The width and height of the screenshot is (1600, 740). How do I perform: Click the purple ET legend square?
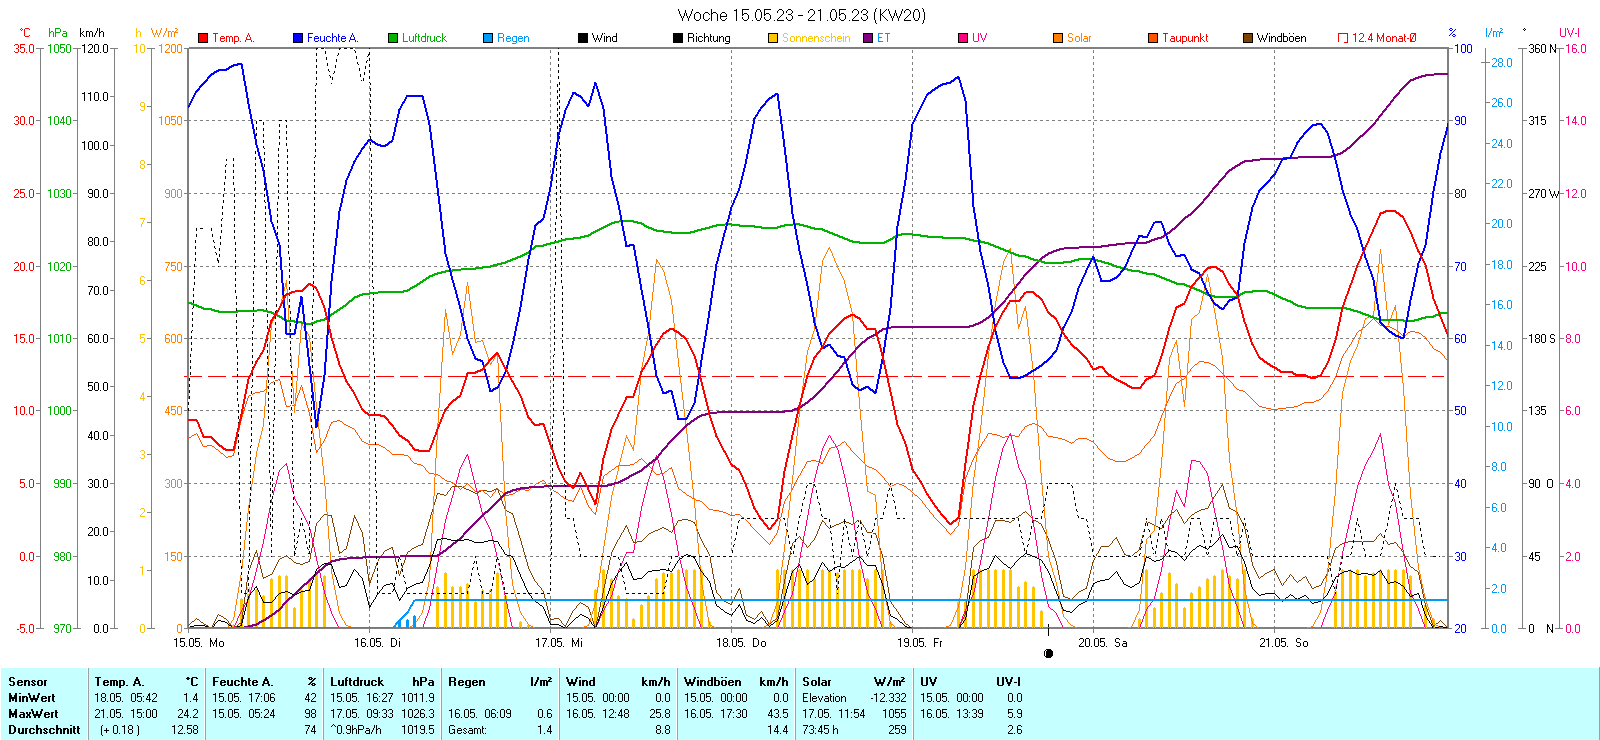868,38
